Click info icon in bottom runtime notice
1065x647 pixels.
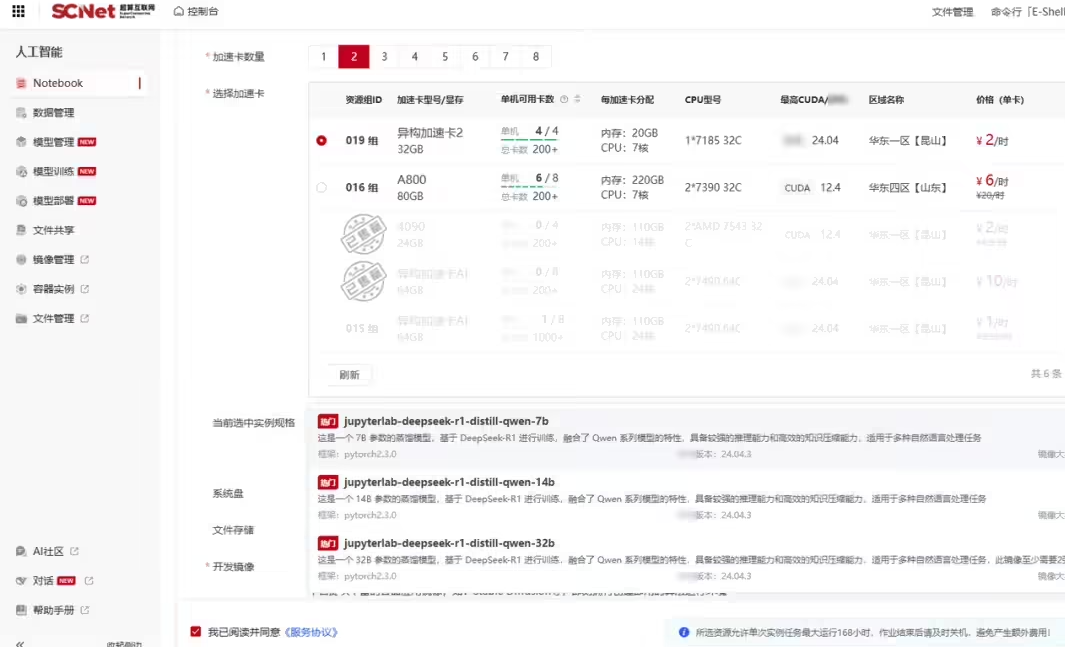[684, 632]
